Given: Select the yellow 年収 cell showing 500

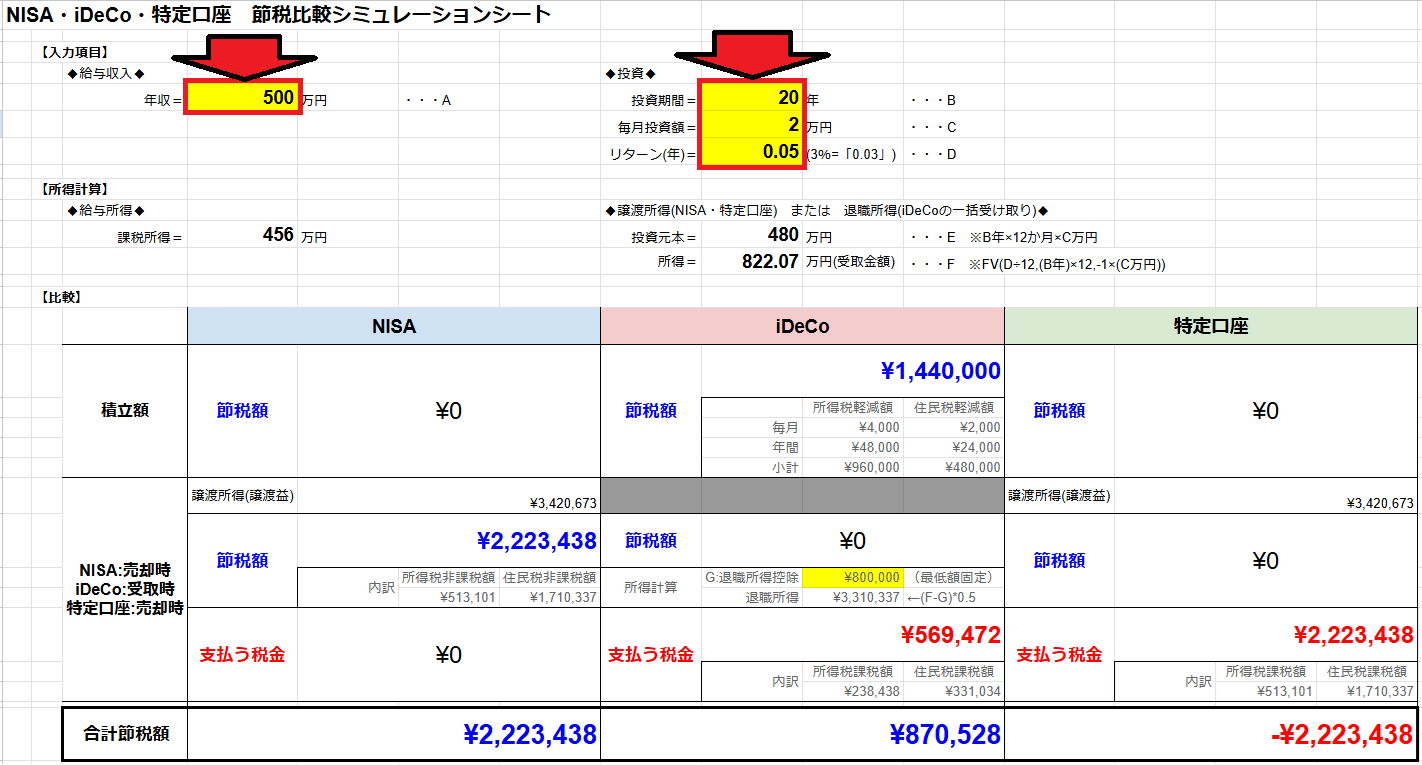Looking at the screenshot, I should click(x=243, y=99).
